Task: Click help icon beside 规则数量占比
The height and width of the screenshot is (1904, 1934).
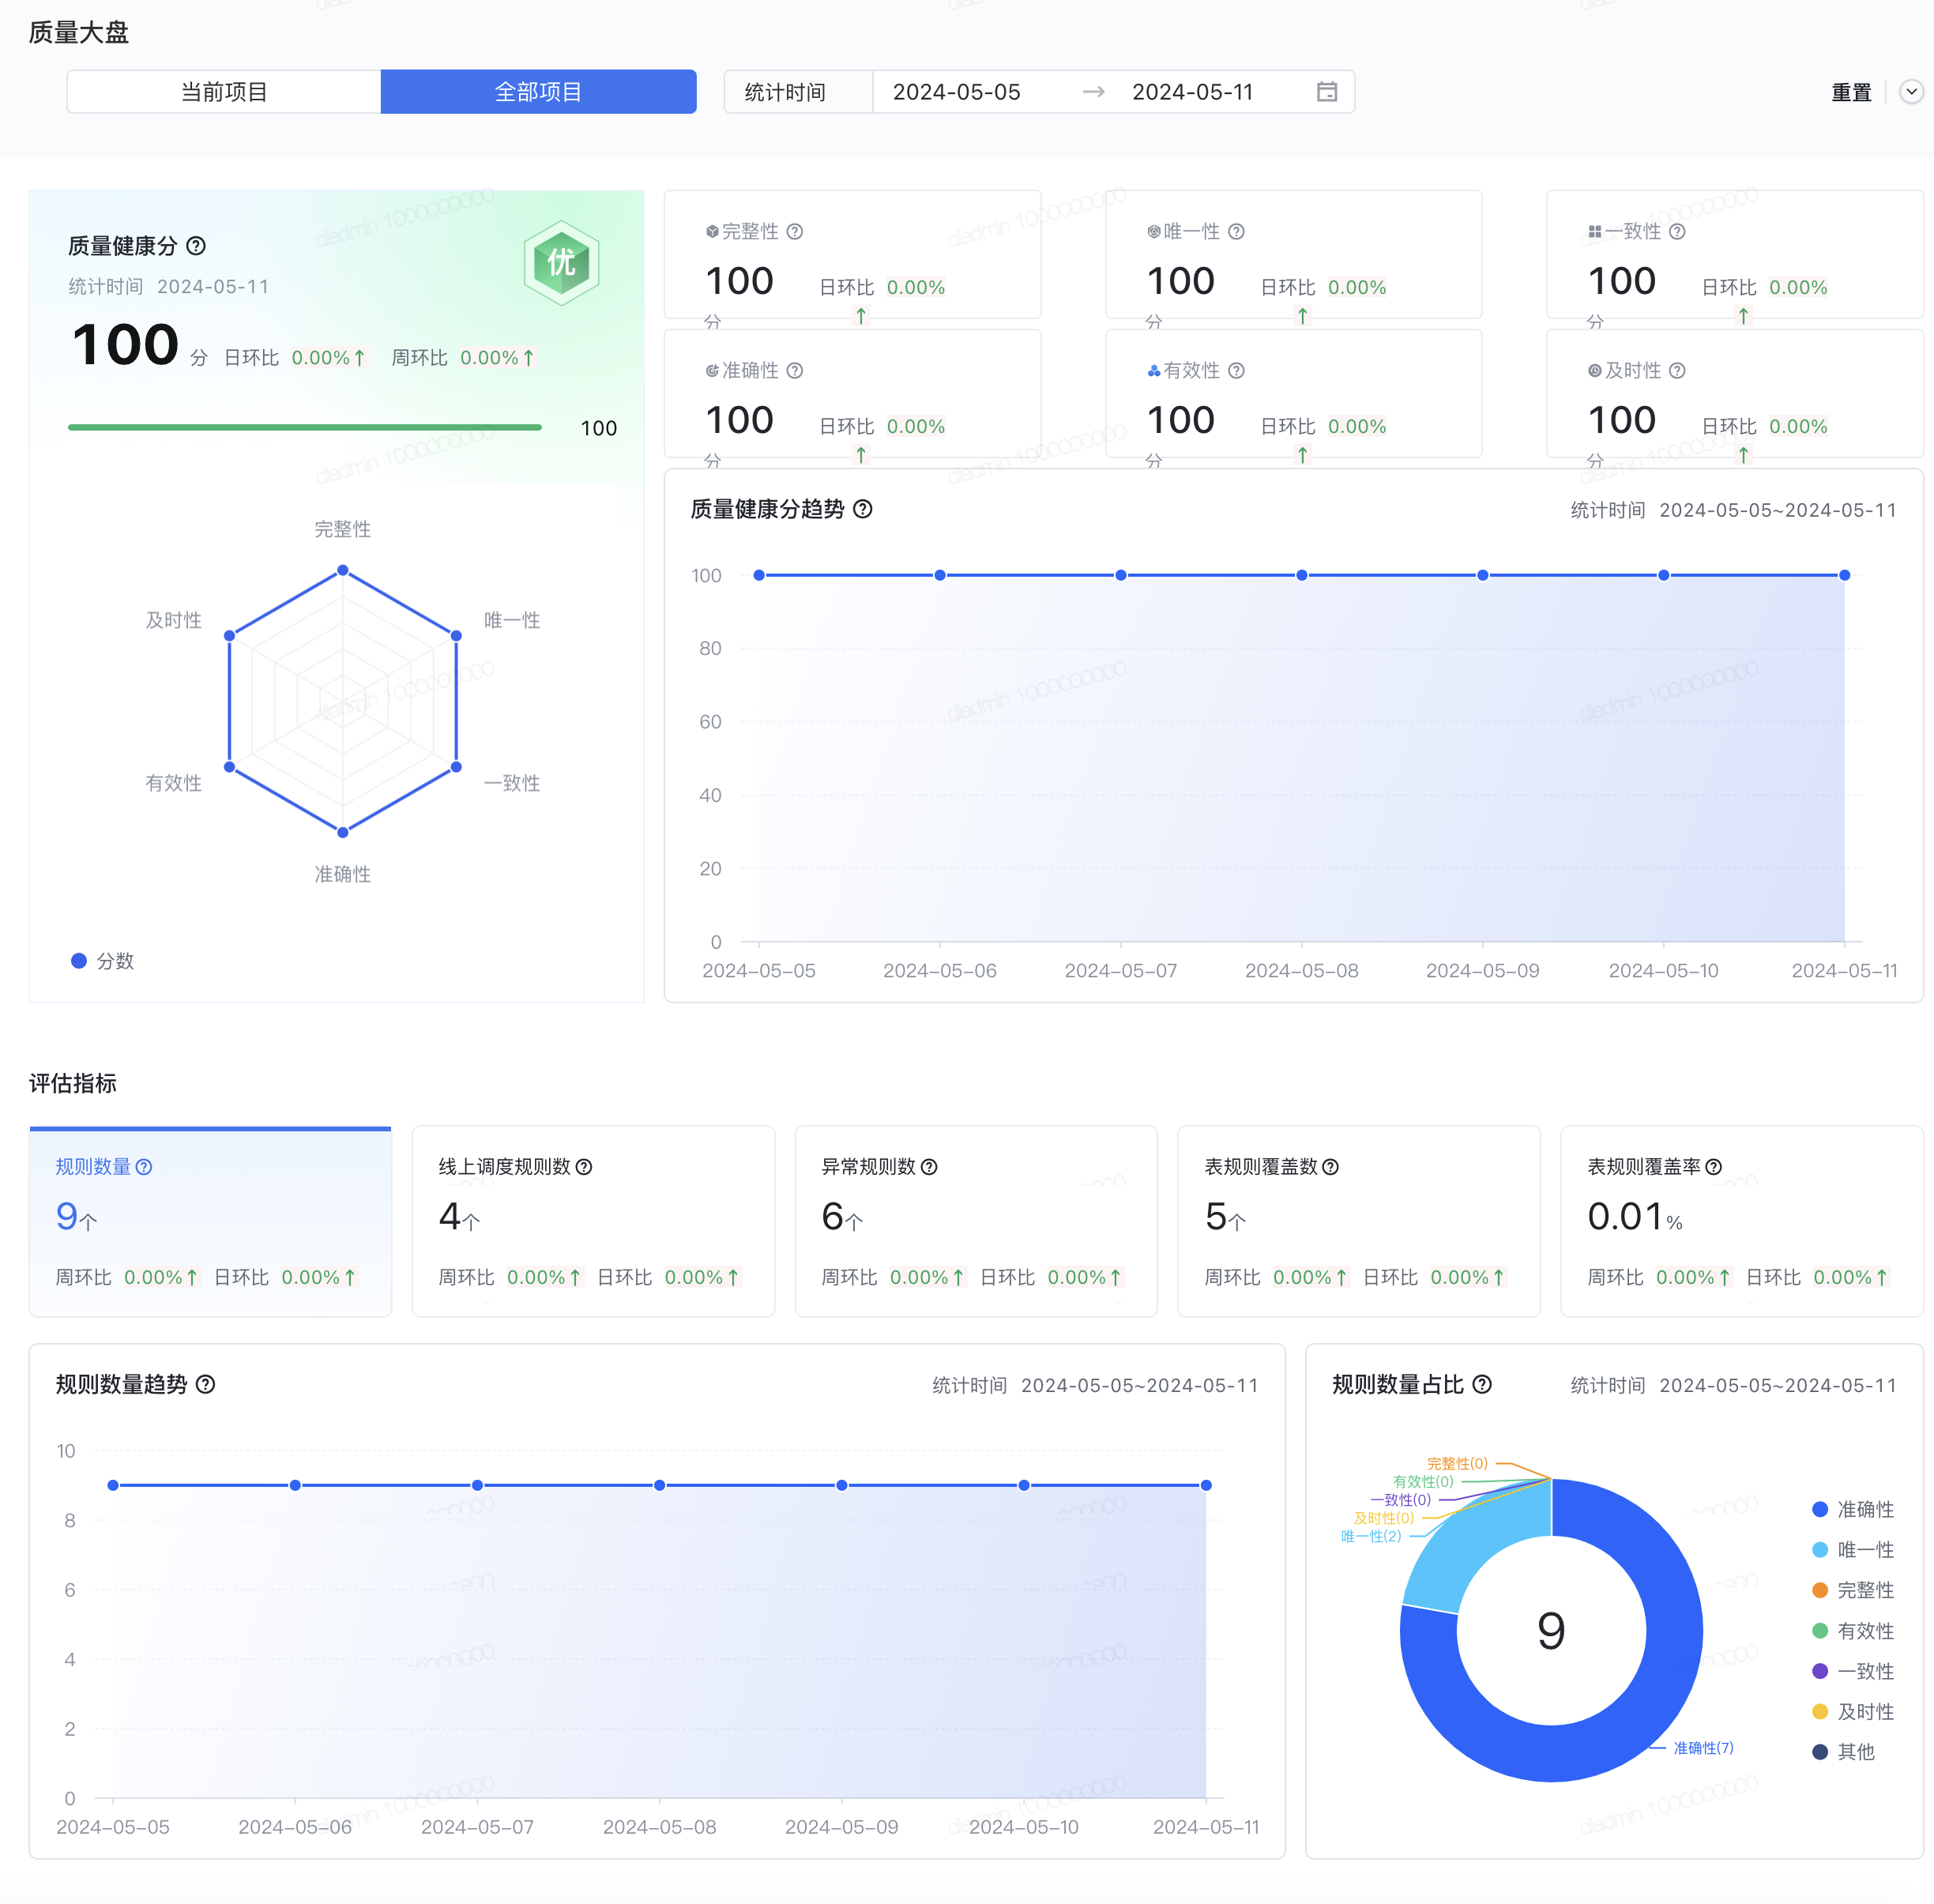Action: (x=1483, y=1384)
